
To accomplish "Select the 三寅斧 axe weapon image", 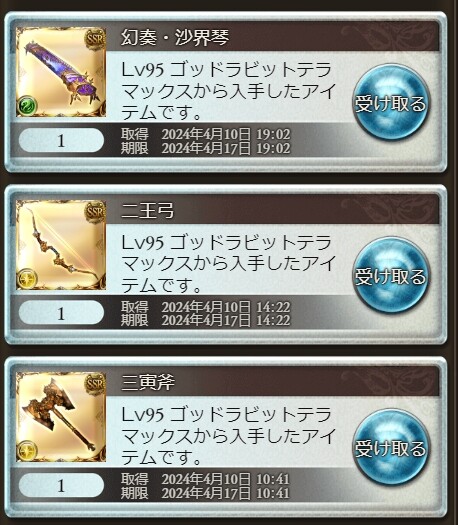I will coord(61,417).
